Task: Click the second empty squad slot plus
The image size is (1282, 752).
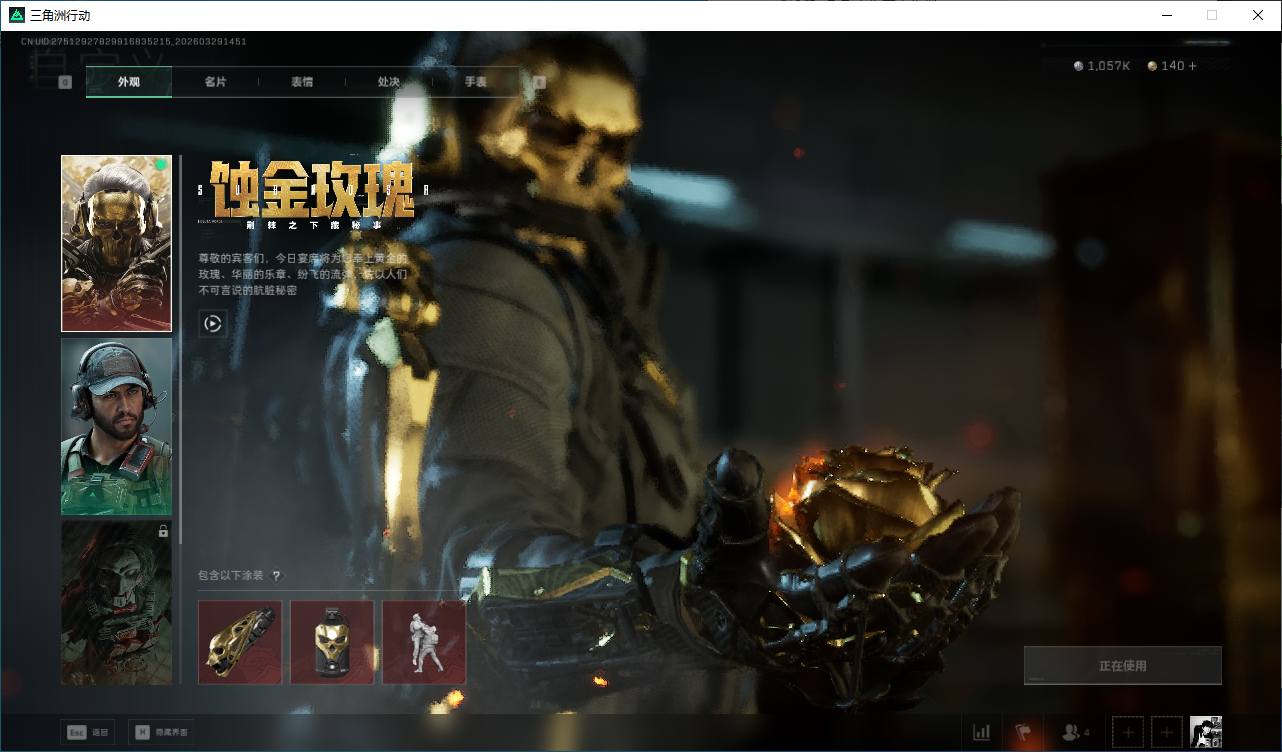Action: coord(1166,733)
